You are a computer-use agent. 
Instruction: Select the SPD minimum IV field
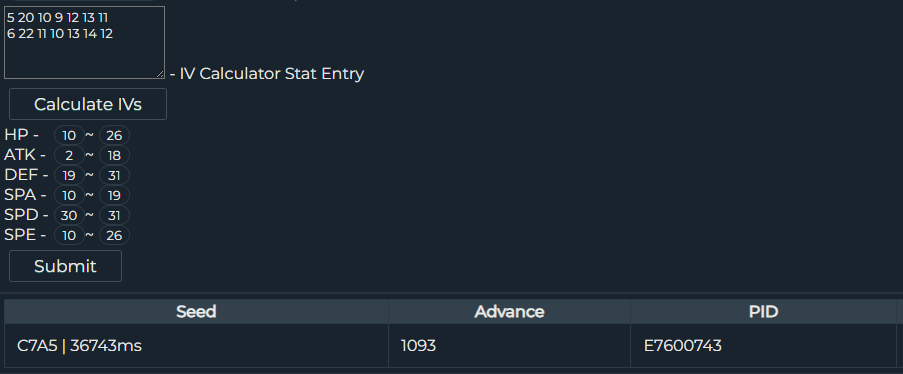pos(69,215)
